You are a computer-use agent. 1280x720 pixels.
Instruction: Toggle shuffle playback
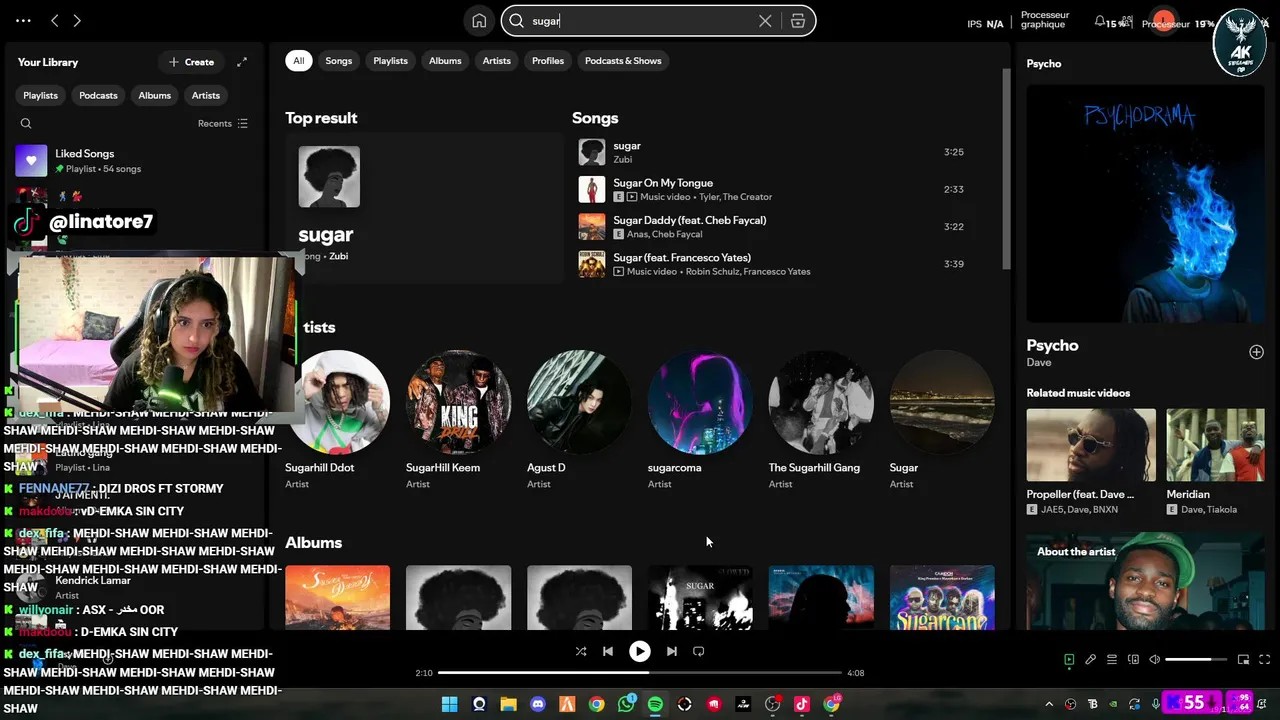pos(581,651)
